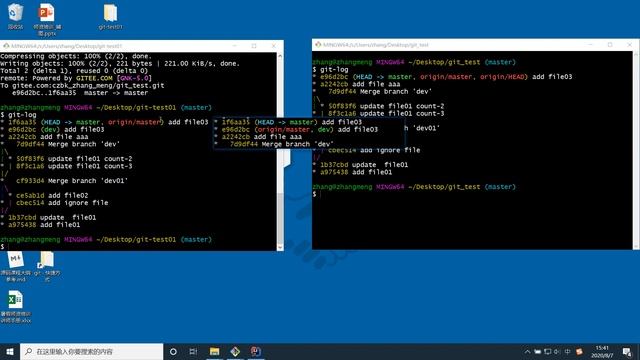Click '8f3c1a6 update file01 count-3' in right terminal
Image resolution: width=640 pixels, height=360 pixels.
386,113
